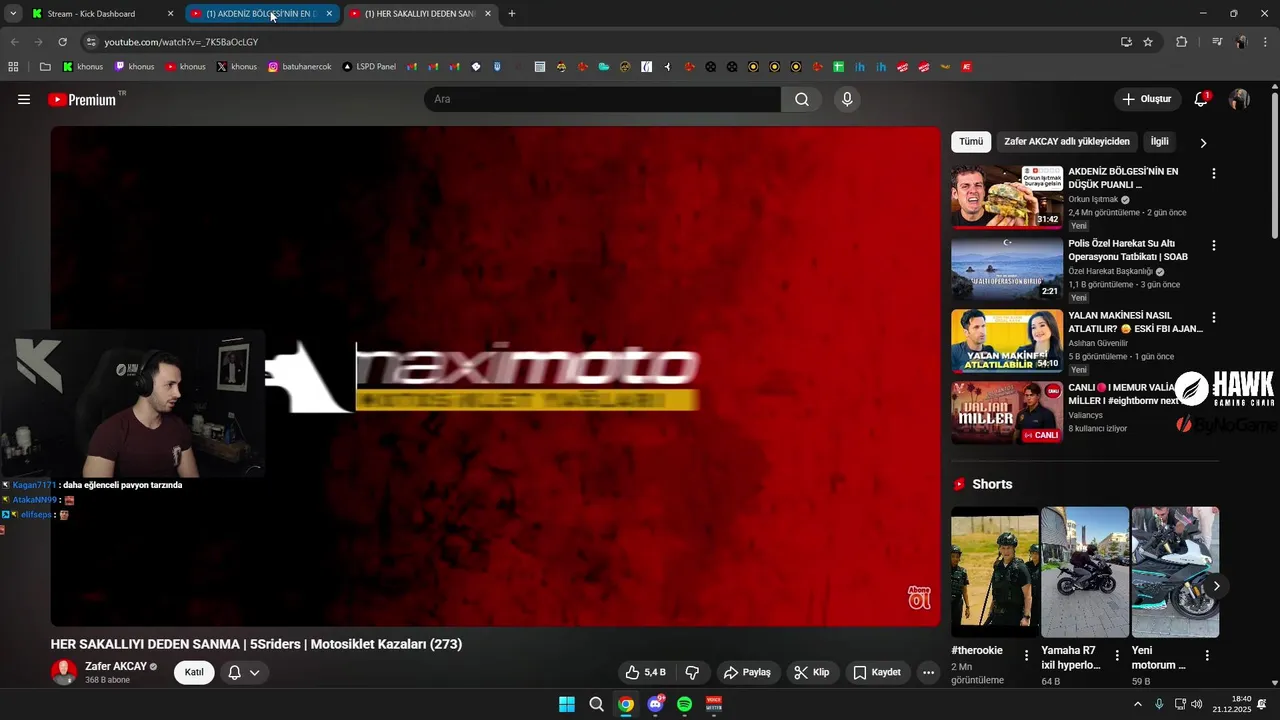Create a clip with Klip button
The height and width of the screenshot is (720, 1280).
click(x=812, y=672)
